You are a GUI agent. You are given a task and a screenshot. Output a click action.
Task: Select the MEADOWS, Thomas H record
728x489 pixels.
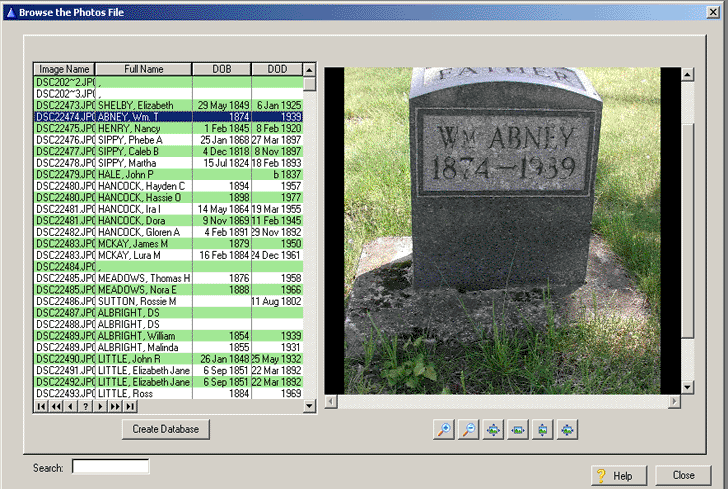144,278
